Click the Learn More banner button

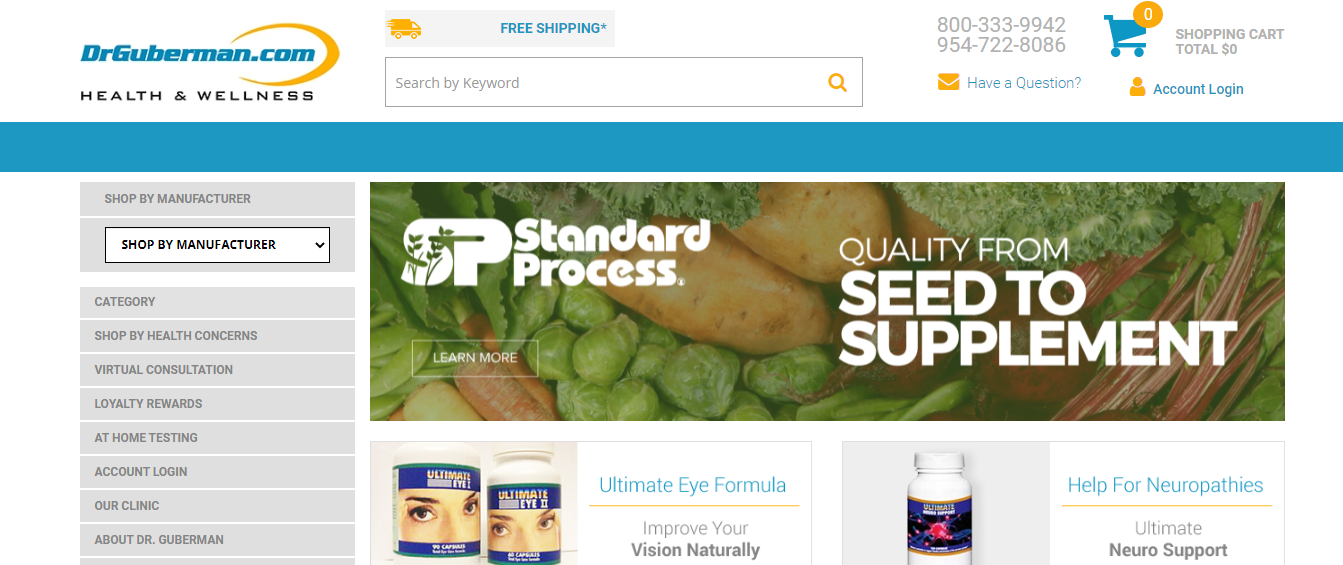475,358
